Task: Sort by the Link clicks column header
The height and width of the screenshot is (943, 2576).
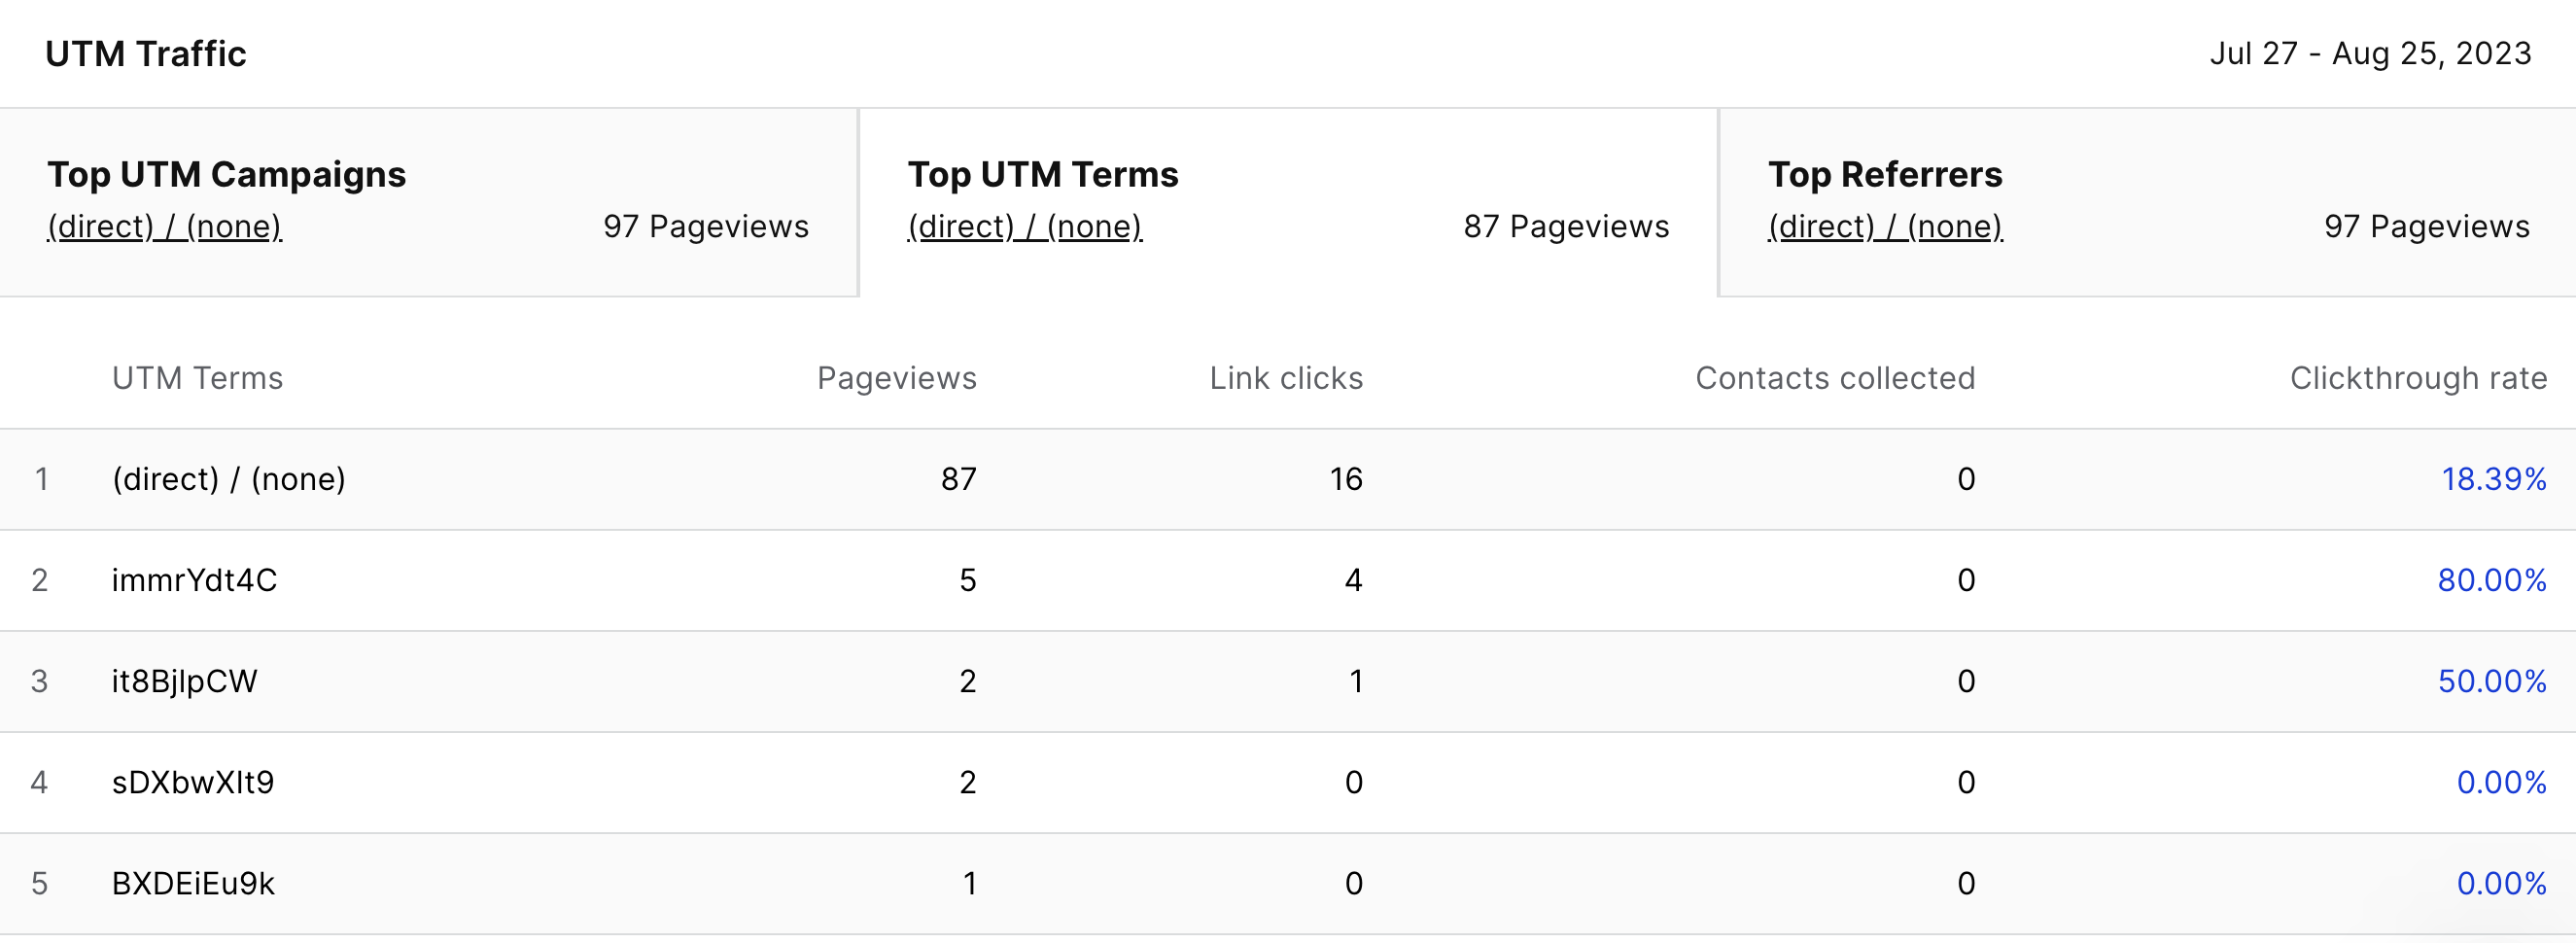Action: pos(1286,378)
